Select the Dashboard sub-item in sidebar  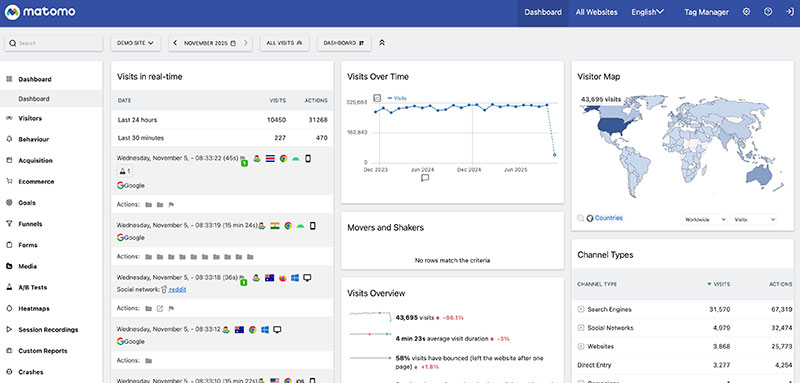pyautogui.click(x=51, y=98)
